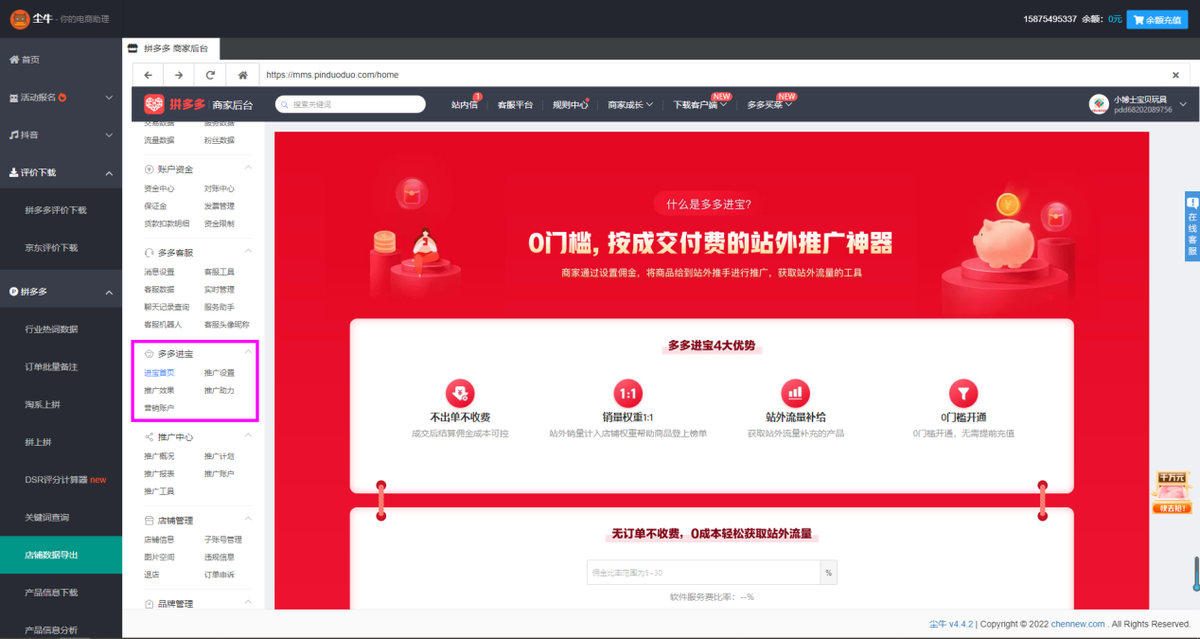Click the 账户资金 section icon
The width and height of the screenshot is (1200, 639).
(x=149, y=169)
